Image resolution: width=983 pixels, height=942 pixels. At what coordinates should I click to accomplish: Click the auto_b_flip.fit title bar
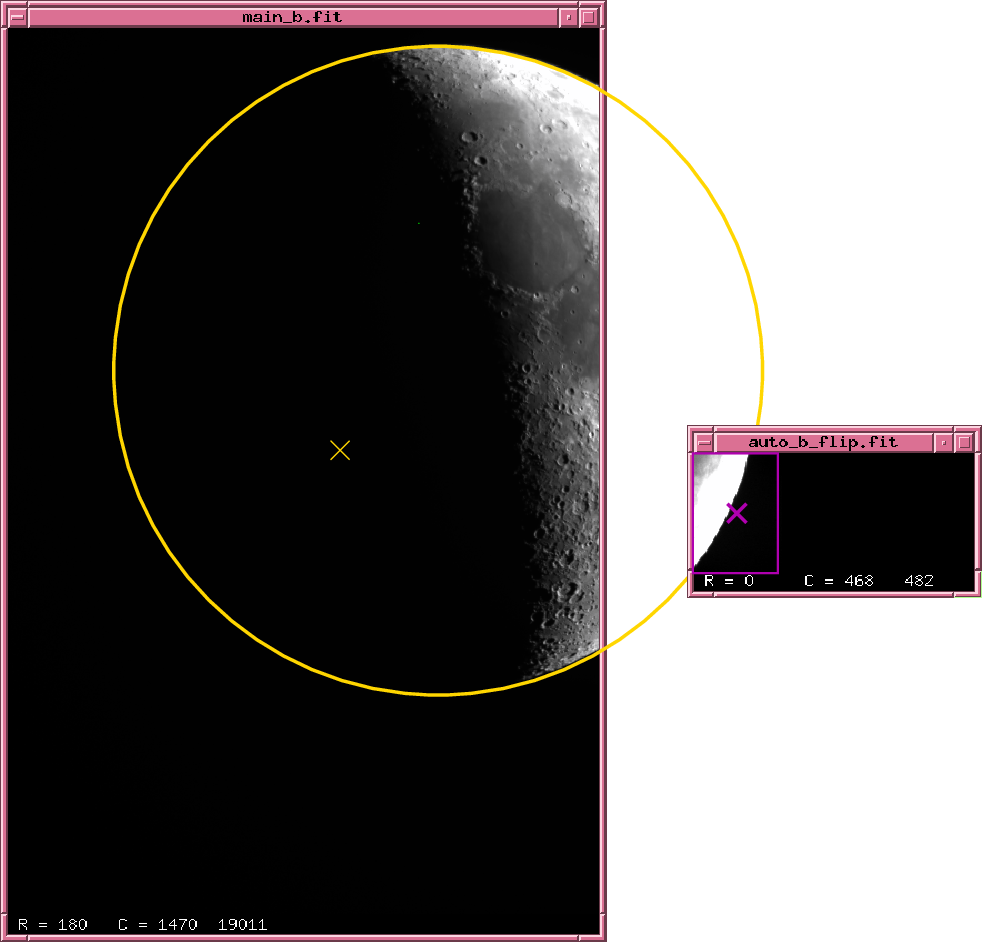[822, 442]
